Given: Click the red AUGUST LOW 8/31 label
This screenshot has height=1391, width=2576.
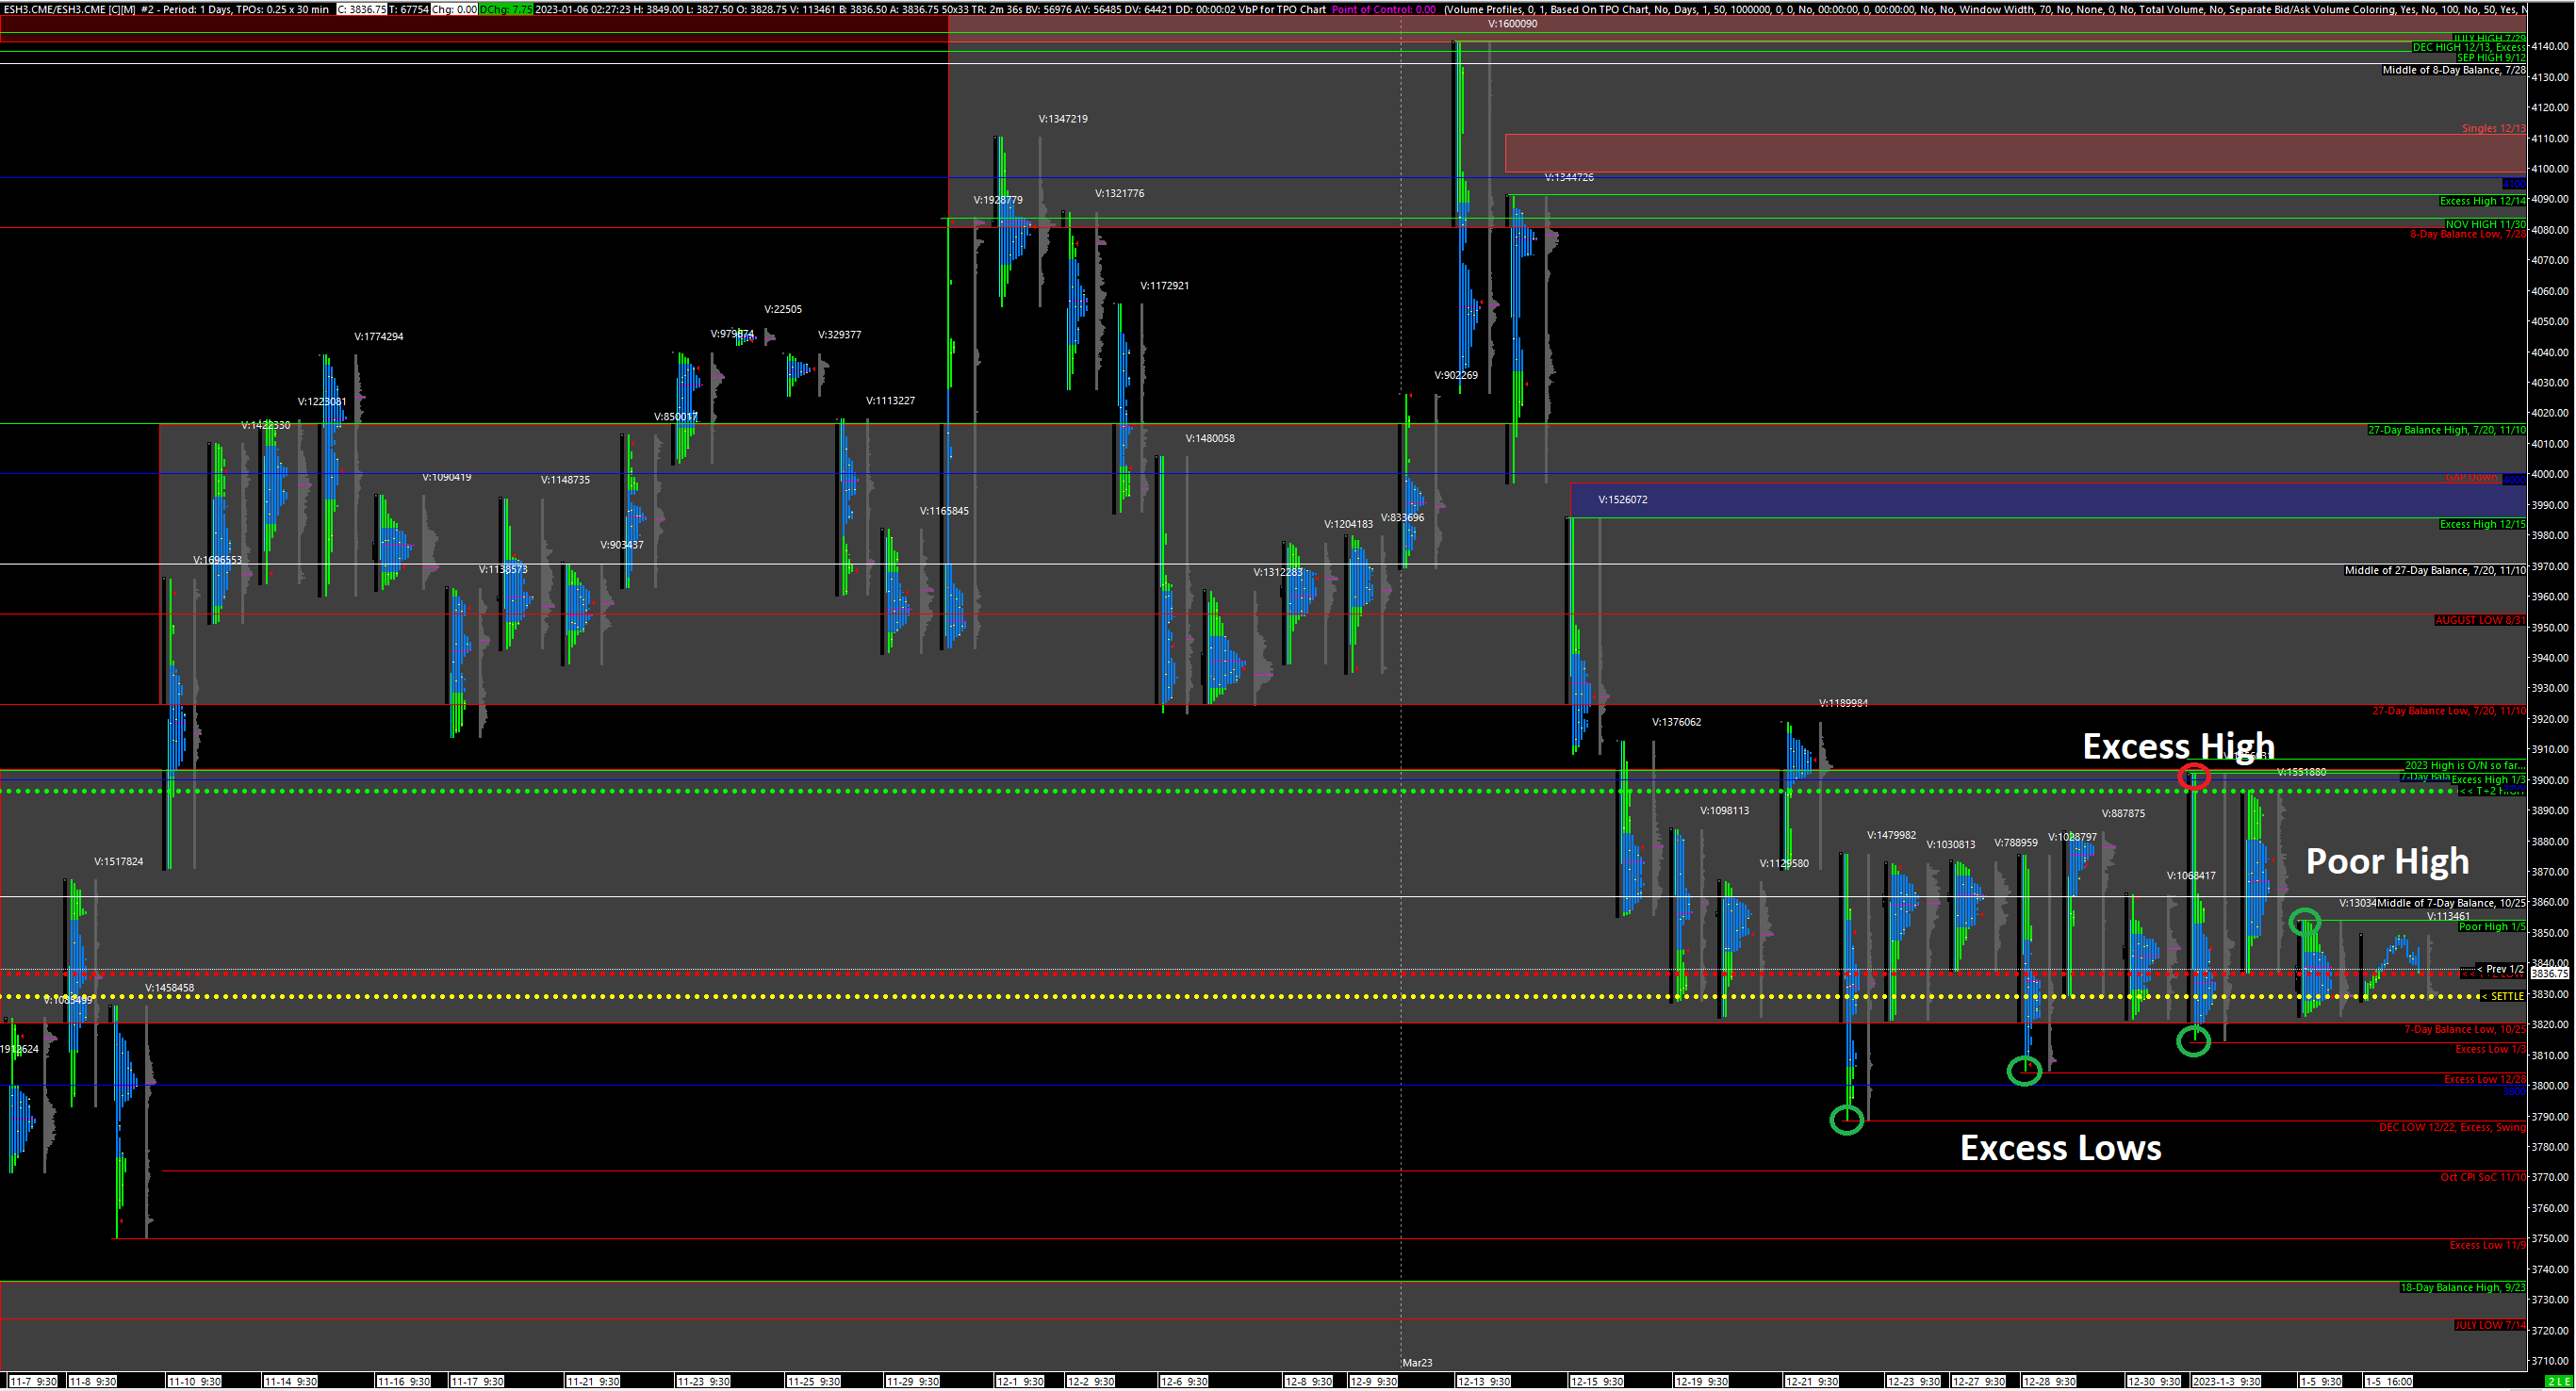Looking at the screenshot, I should (x=2479, y=620).
